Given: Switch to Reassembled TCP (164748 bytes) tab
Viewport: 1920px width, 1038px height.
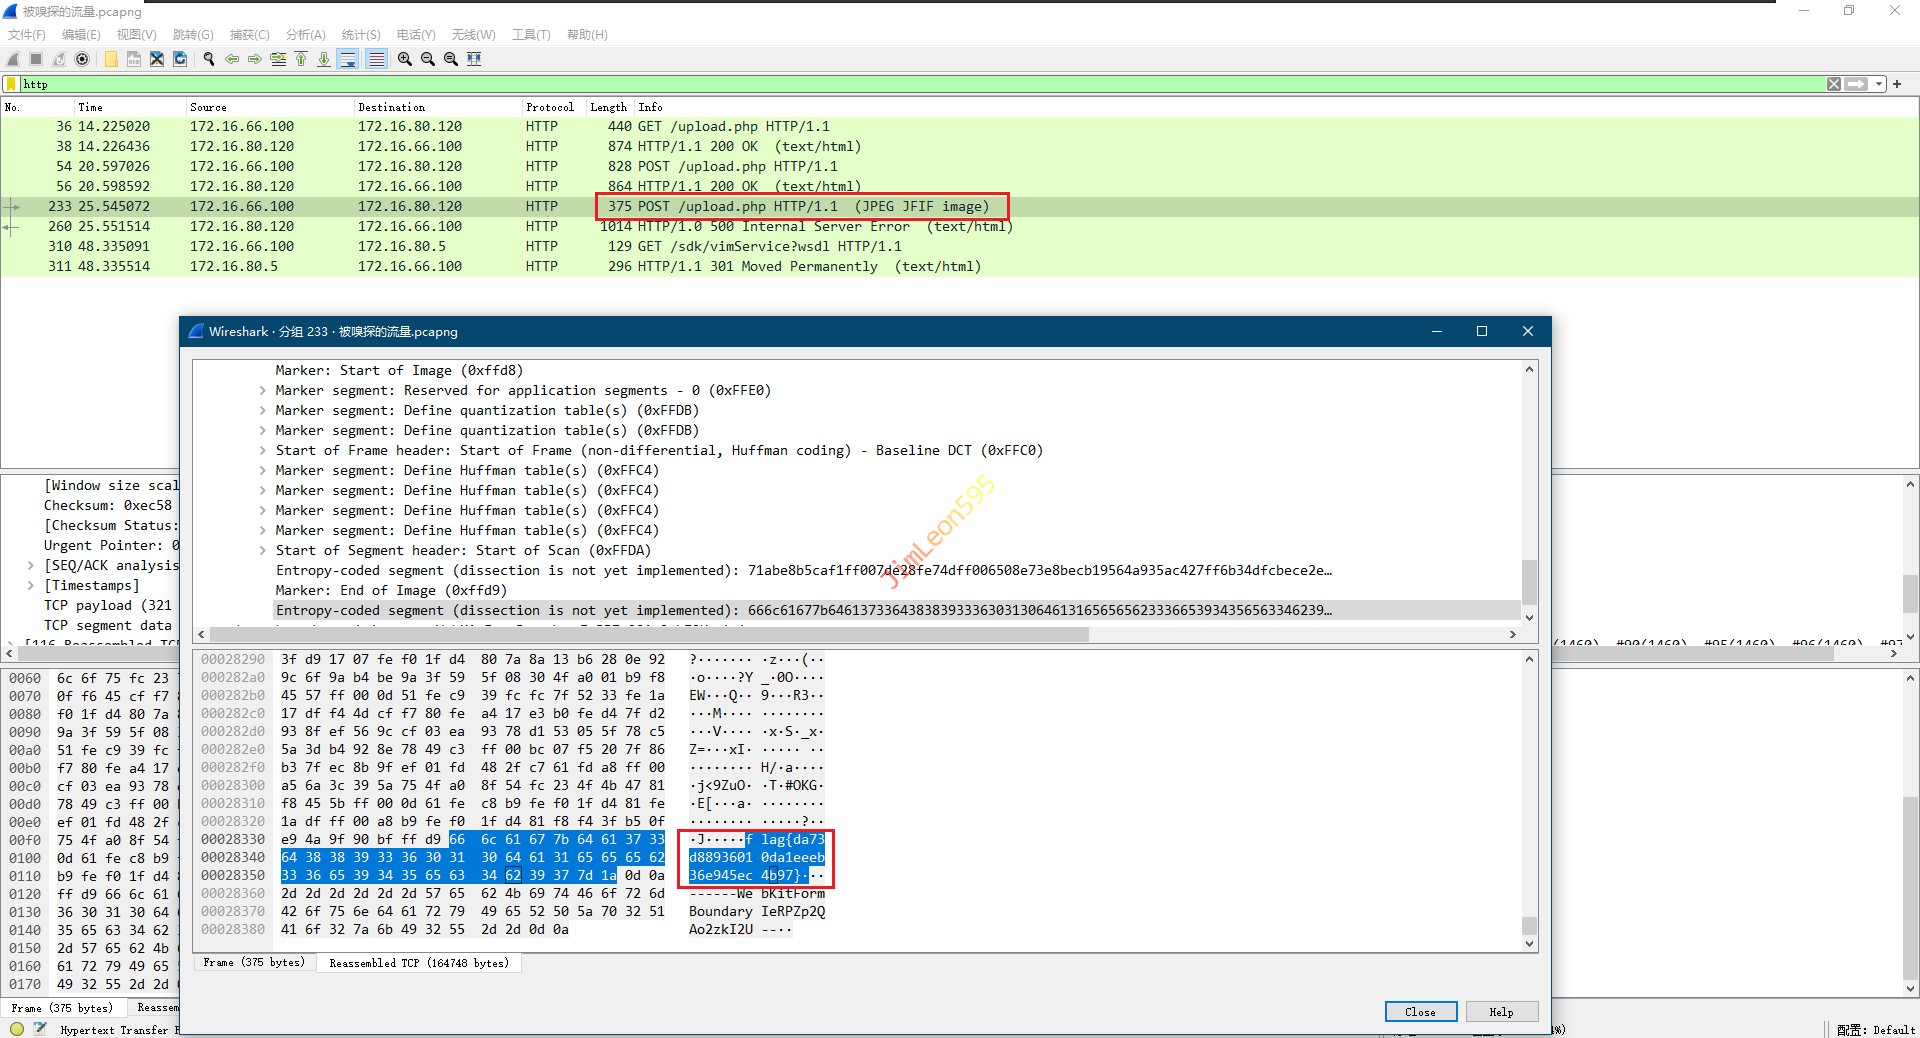Looking at the screenshot, I should click(x=419, y=963).
